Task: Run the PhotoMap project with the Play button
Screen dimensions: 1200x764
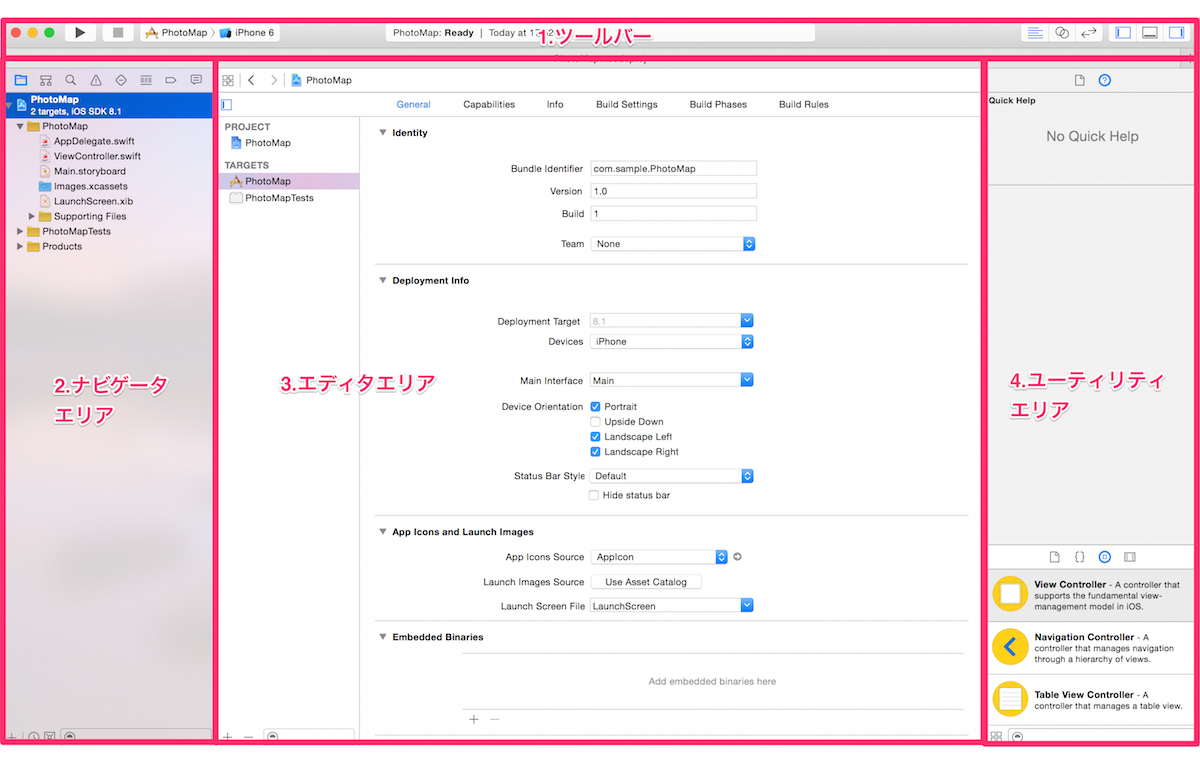Action: (x=79, y=31)
